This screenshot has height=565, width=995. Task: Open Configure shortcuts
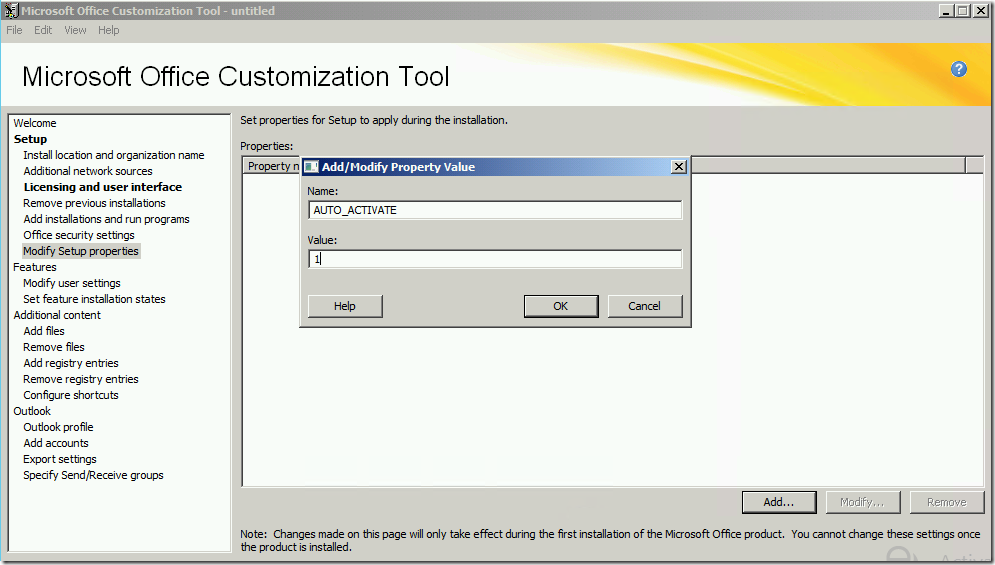pos(70,395)
